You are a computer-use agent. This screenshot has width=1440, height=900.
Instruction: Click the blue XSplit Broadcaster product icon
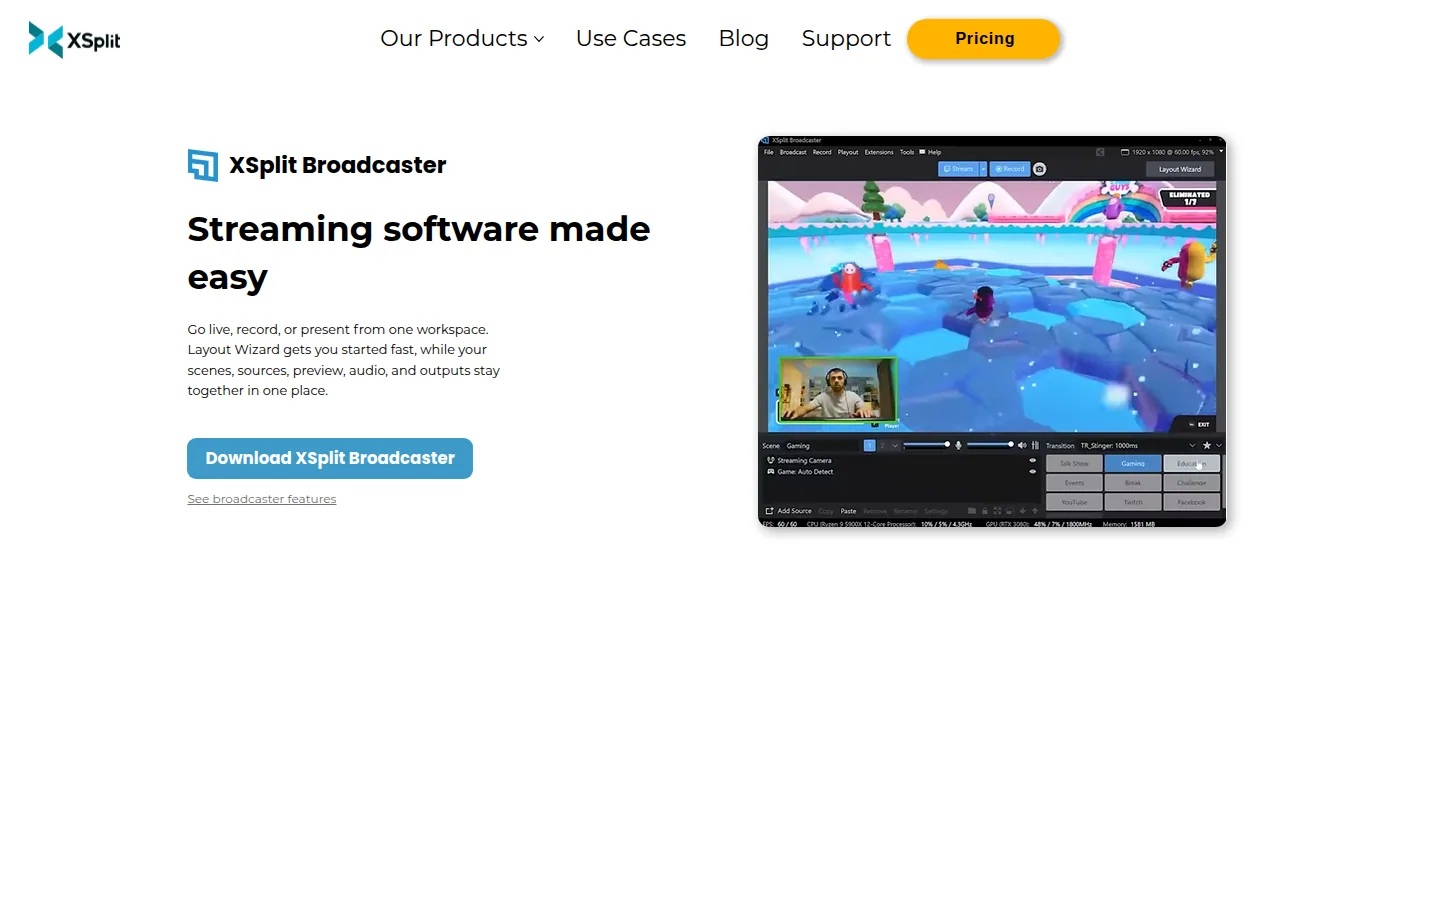[x=203, y=165]
